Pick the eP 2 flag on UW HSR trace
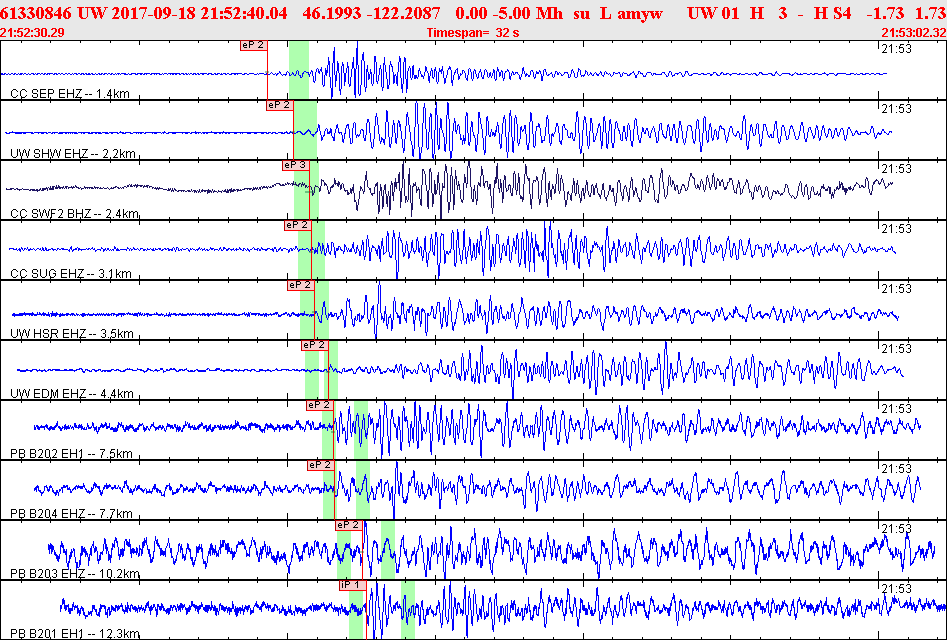The width and height of the screenshot is (947, 640). (301, 285)
